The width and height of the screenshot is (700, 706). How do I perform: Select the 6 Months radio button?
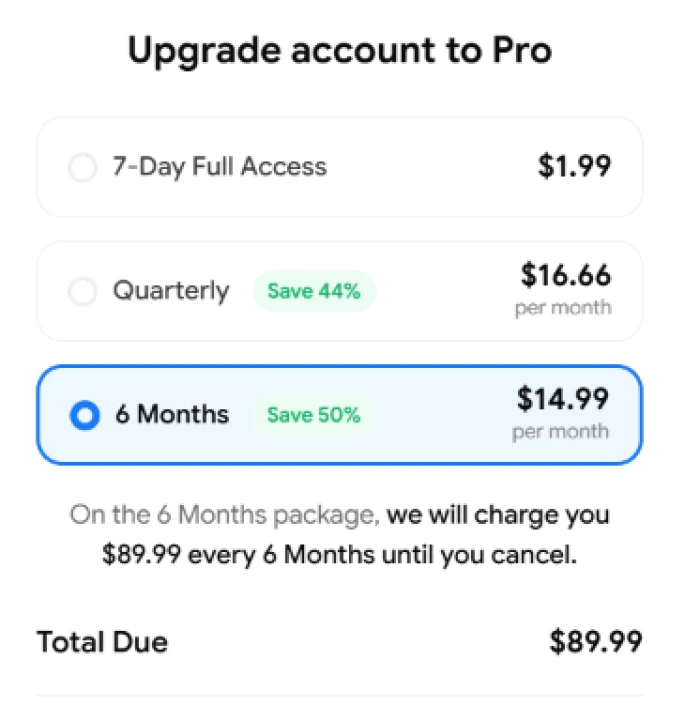(x=85, y=415)
